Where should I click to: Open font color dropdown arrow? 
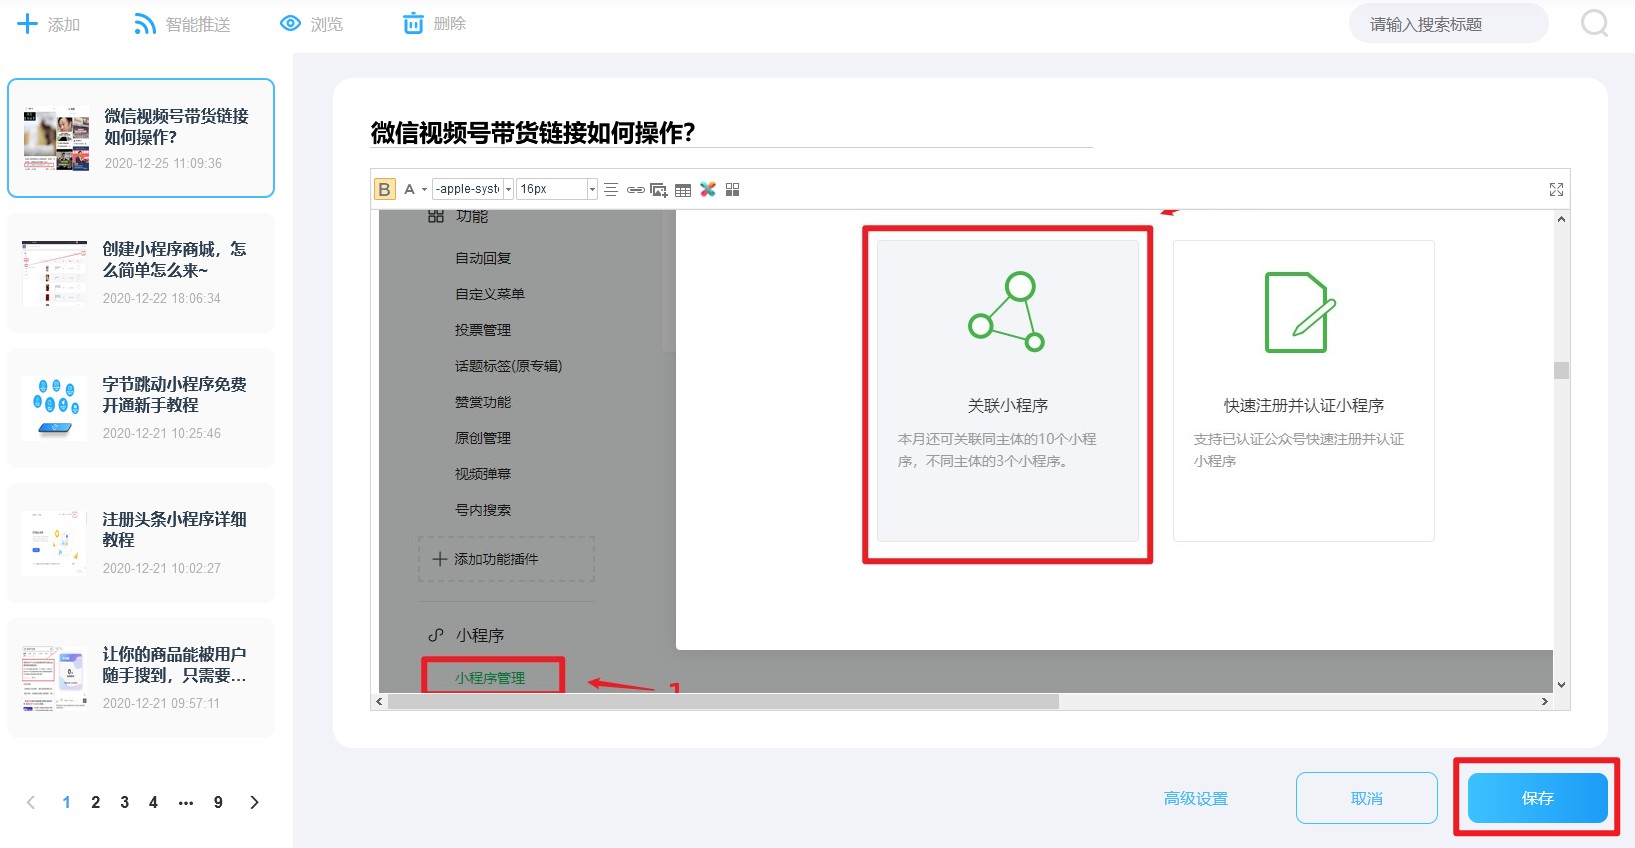tap(424, 189)
